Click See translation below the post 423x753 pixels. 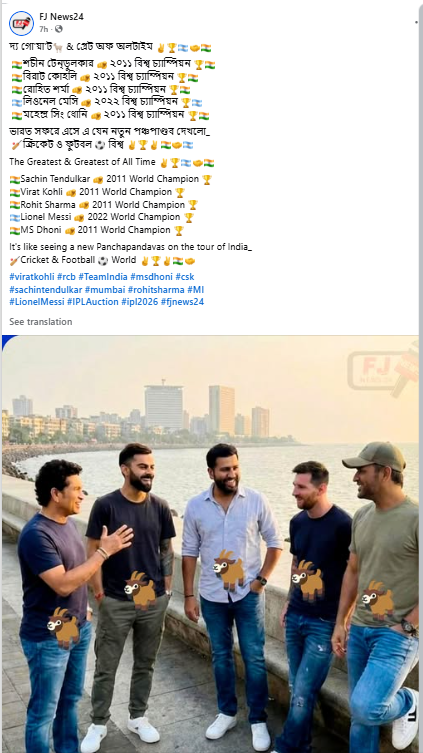41,322
